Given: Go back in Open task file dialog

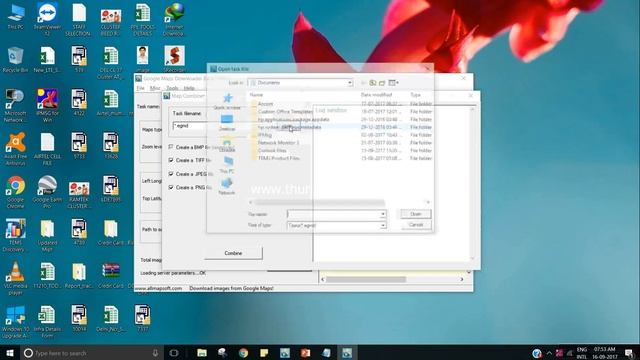Looking at the screenshot, I should click(x=363, y=83).
